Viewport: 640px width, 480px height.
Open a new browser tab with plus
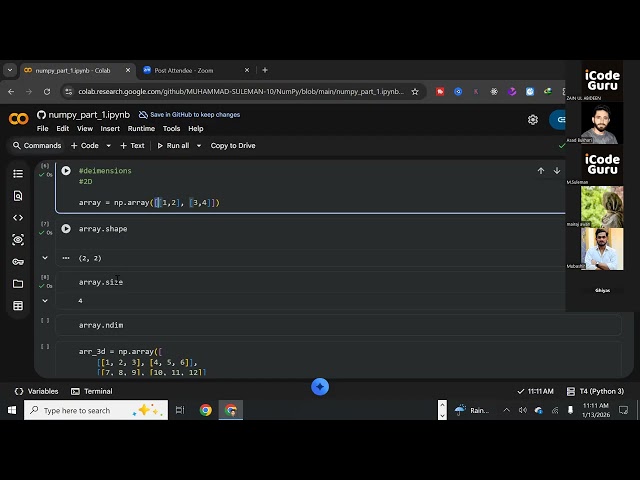[265, 70]
